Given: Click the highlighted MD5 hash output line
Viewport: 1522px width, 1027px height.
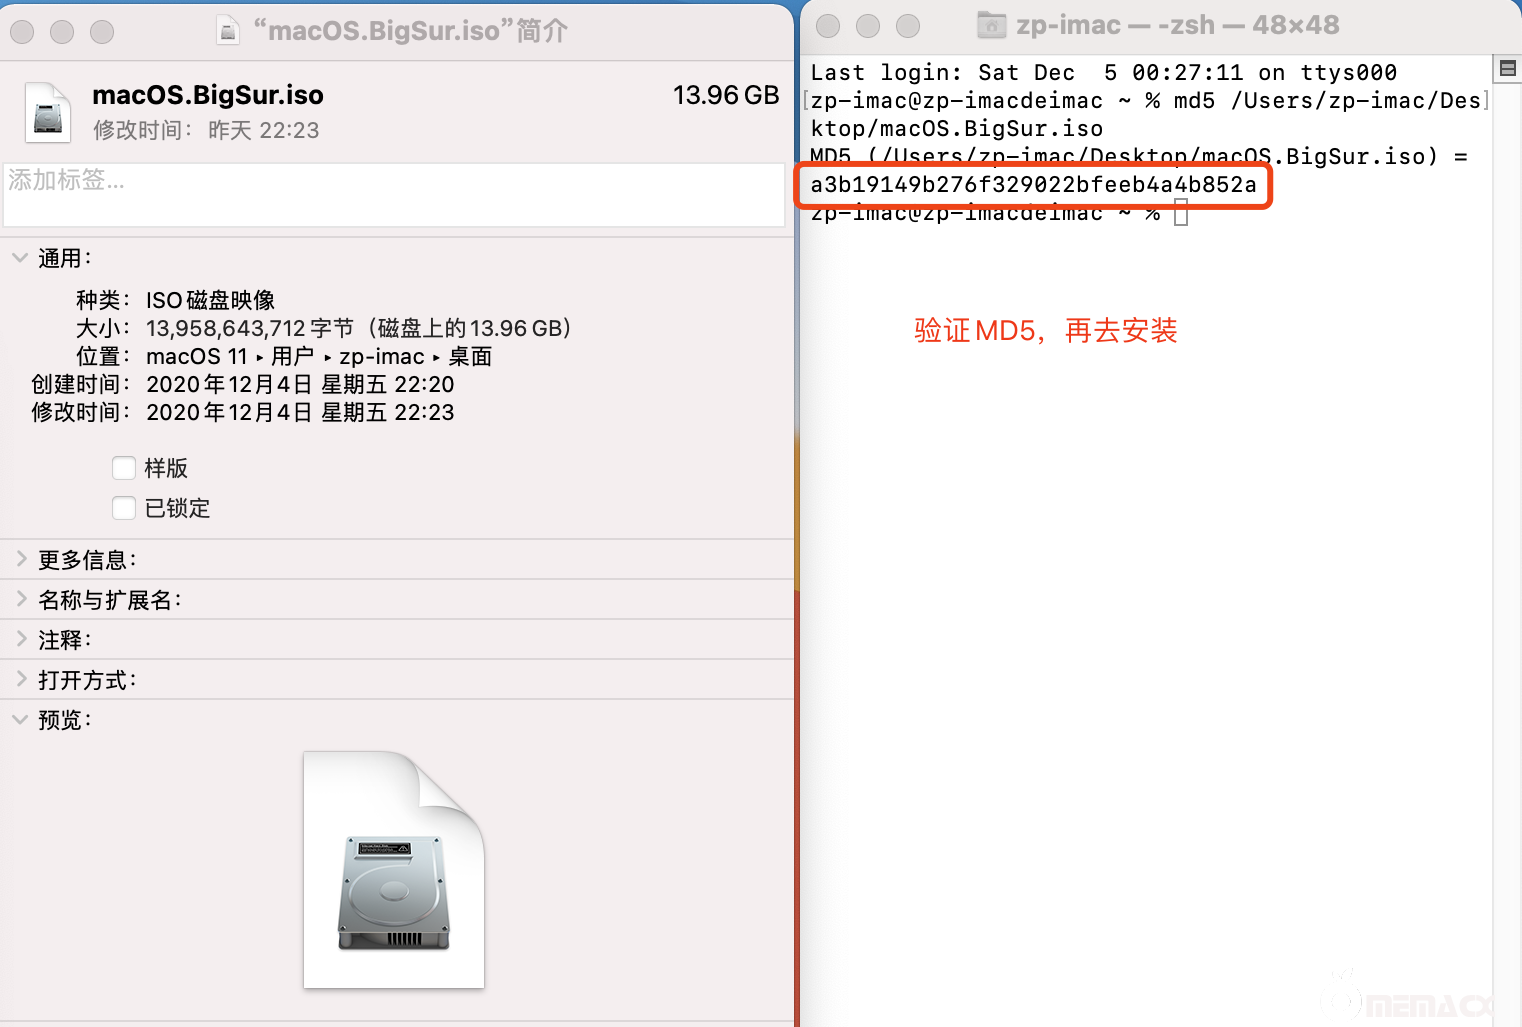Looking at the screenshot, I should (1033, 185).
